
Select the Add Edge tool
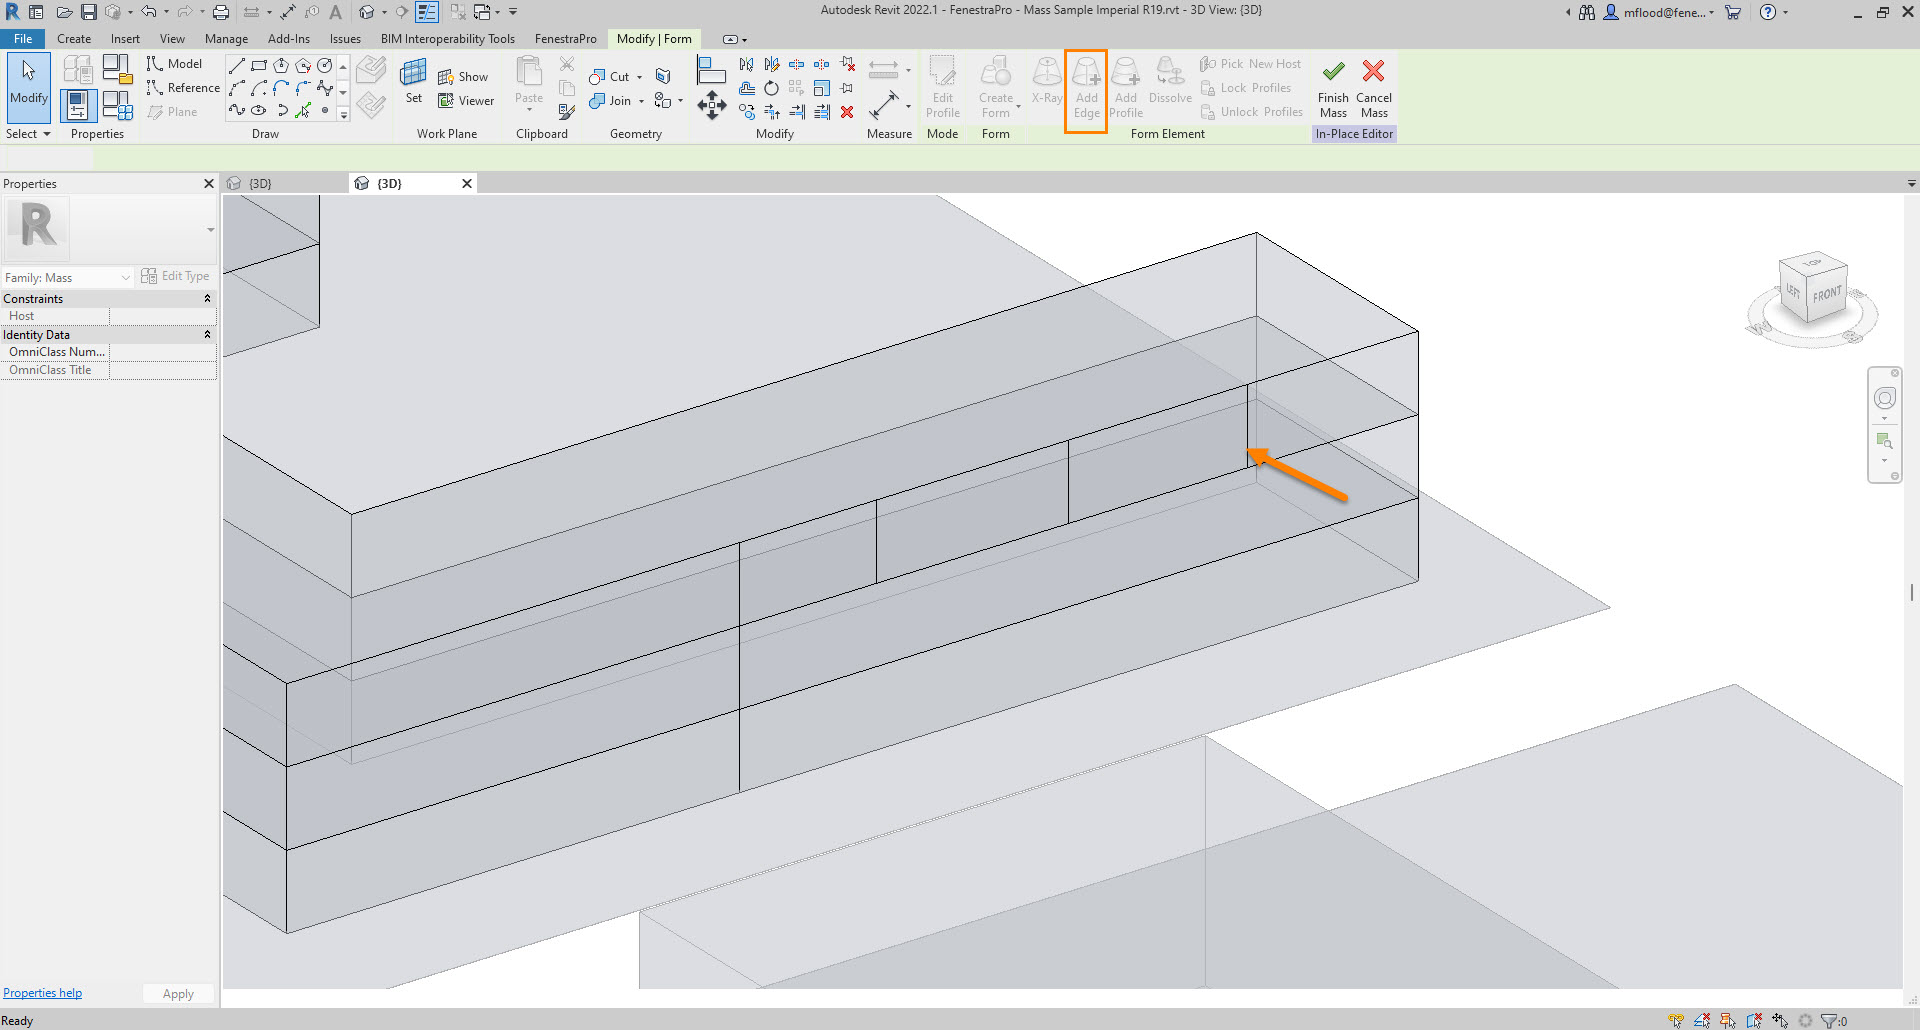tap(1086, 88)
